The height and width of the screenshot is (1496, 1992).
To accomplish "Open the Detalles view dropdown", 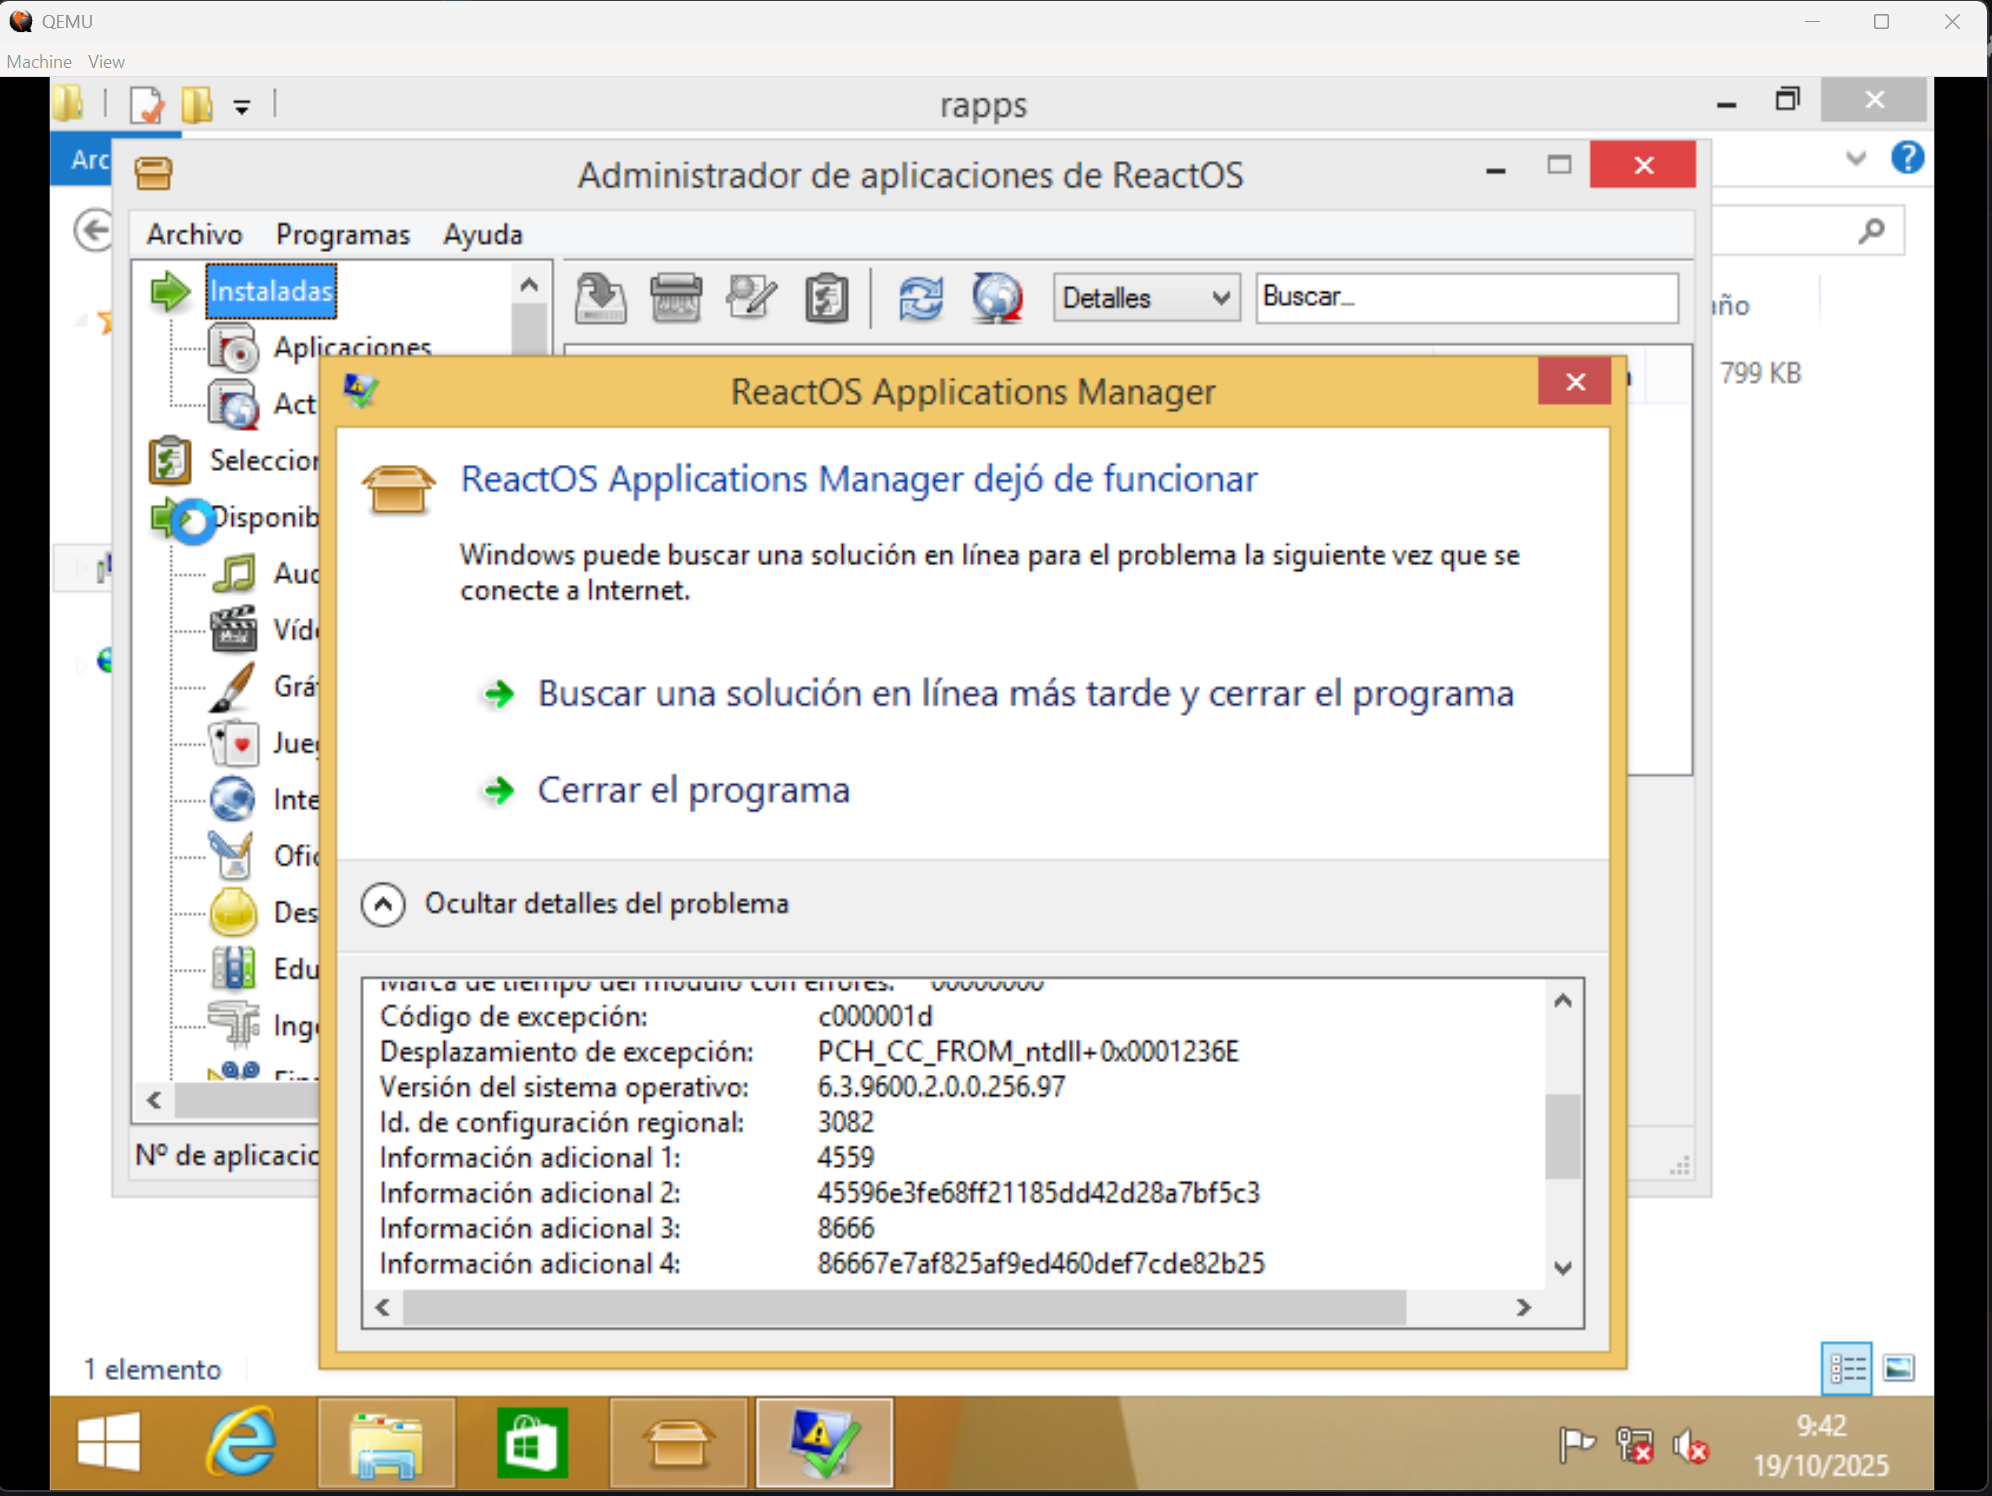I will pyautogui.click(x=1146, y=298).
